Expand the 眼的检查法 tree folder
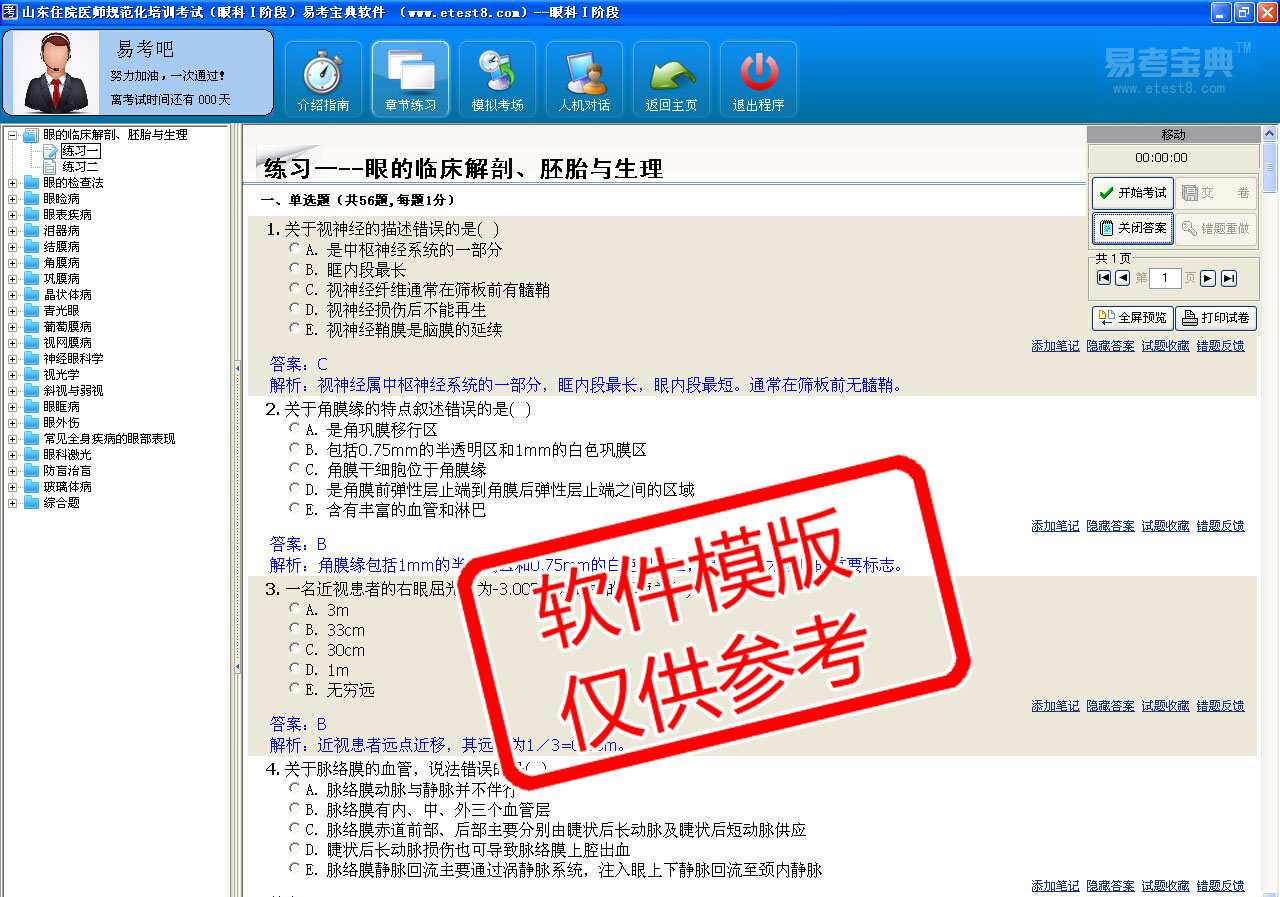Image resolution: width=1280 pixels, height=897 pixels. pos(13,183)
